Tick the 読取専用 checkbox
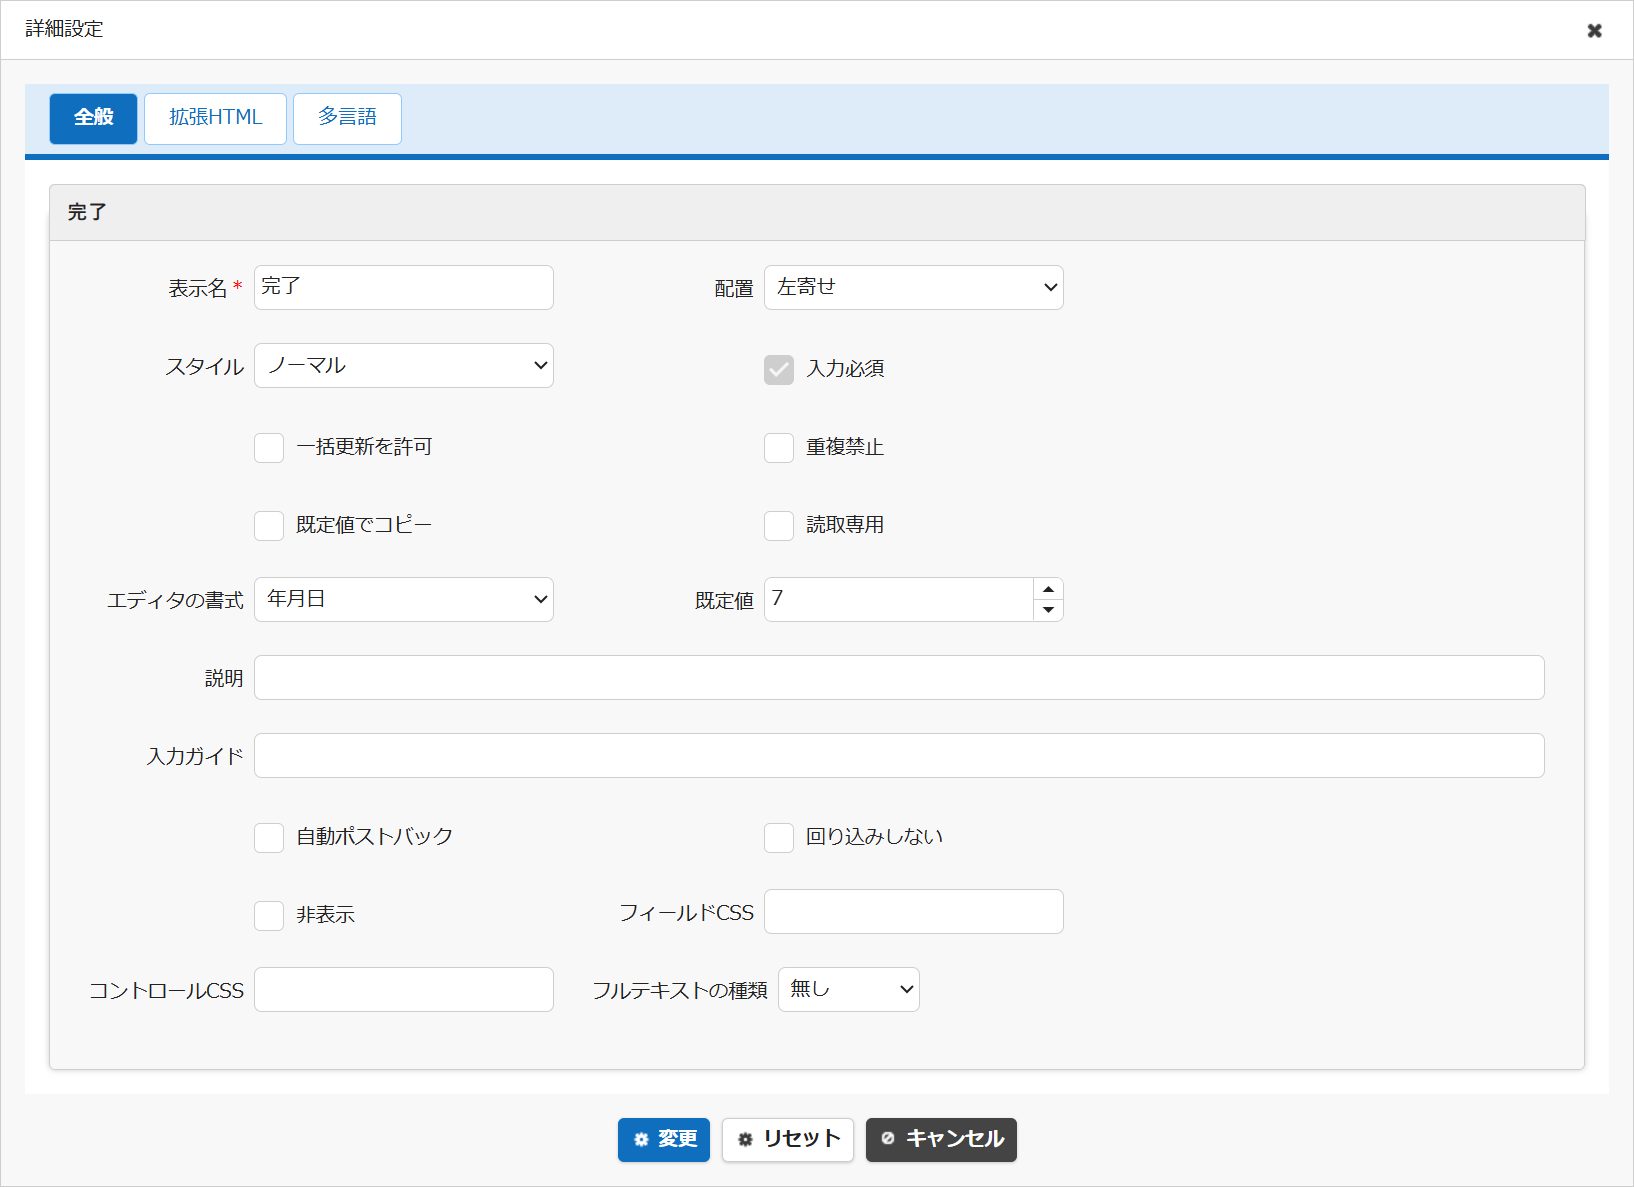Viewport: 1634px width, 1187px height. (779, 526)
